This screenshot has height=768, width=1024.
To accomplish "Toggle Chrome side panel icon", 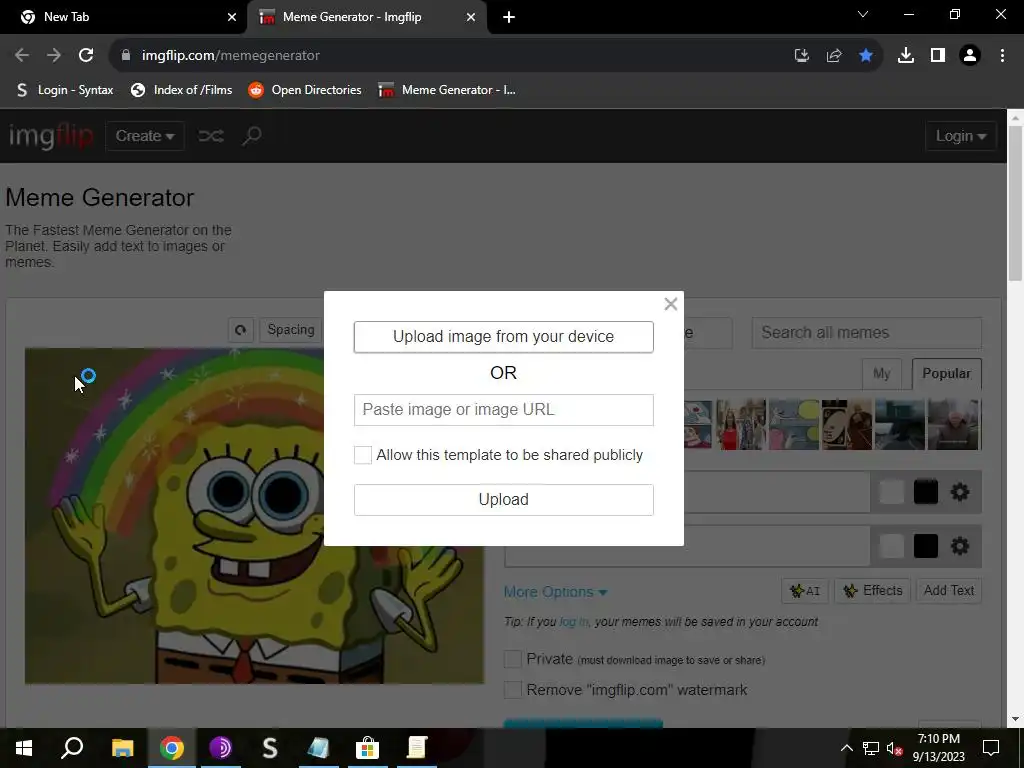I will click(938, 56).
